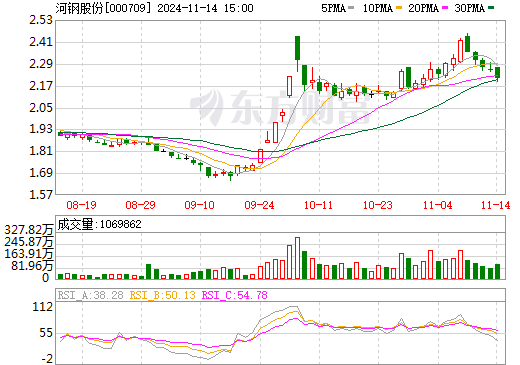Click the stock title 河钢股份[000709]
The height and width of the screenshot is (365, 520).
pyautogui.click(x=104, y=8)
